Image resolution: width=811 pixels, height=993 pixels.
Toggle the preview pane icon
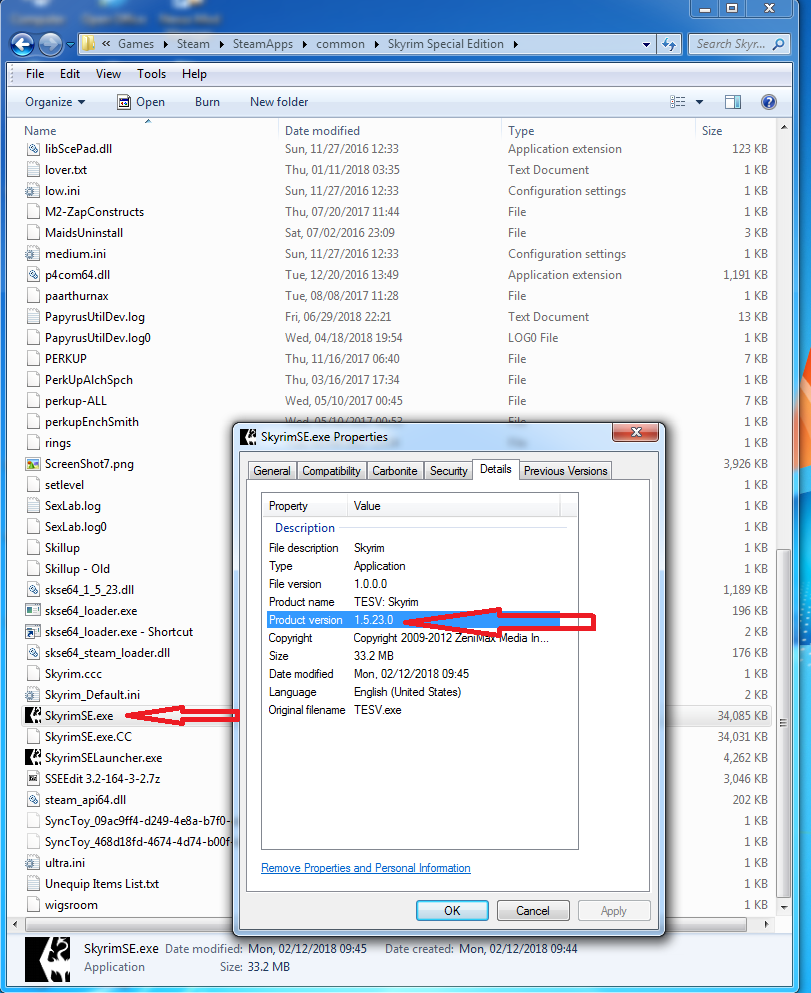tap(732, 102)
